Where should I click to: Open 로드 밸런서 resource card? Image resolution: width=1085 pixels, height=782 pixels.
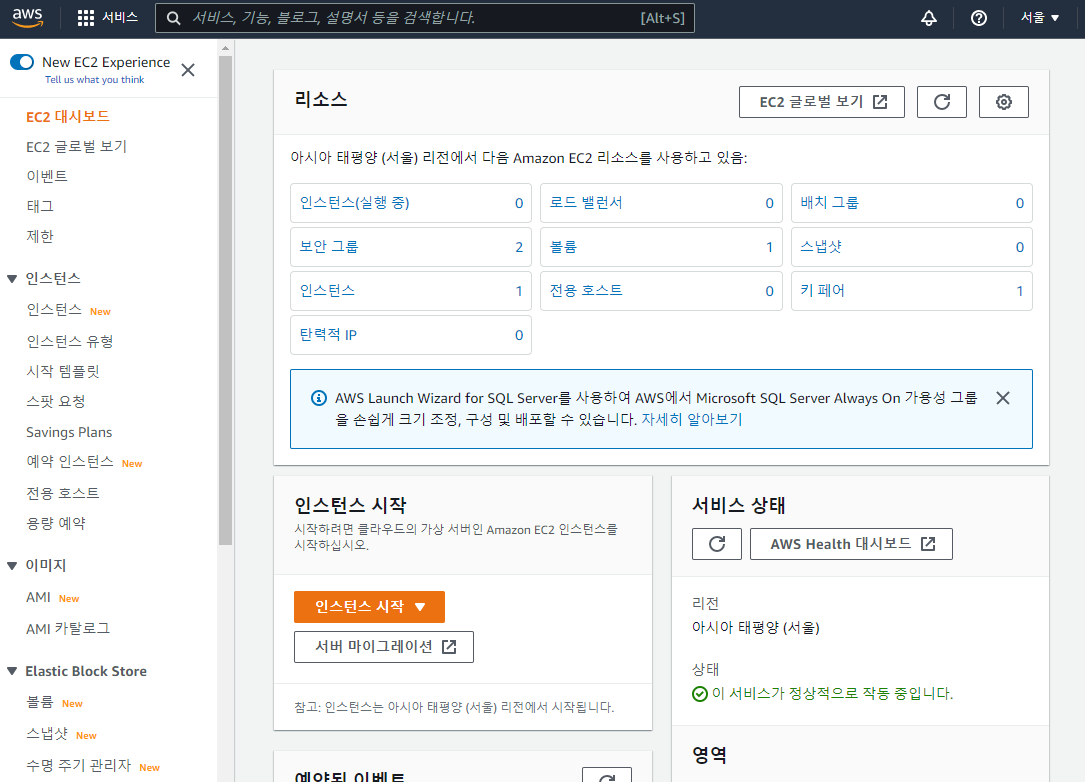click(662, 203)
